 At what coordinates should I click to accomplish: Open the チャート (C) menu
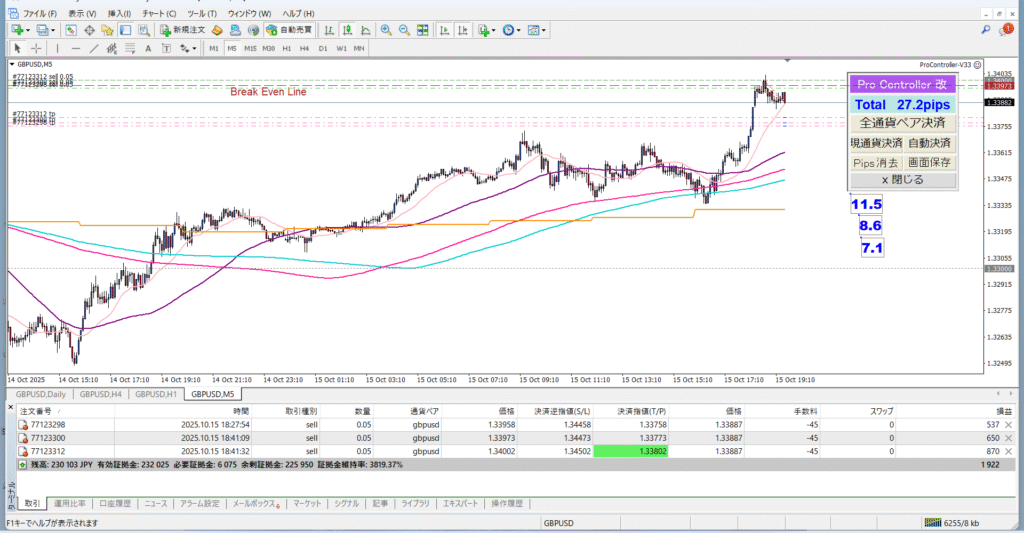pos(157,14)
